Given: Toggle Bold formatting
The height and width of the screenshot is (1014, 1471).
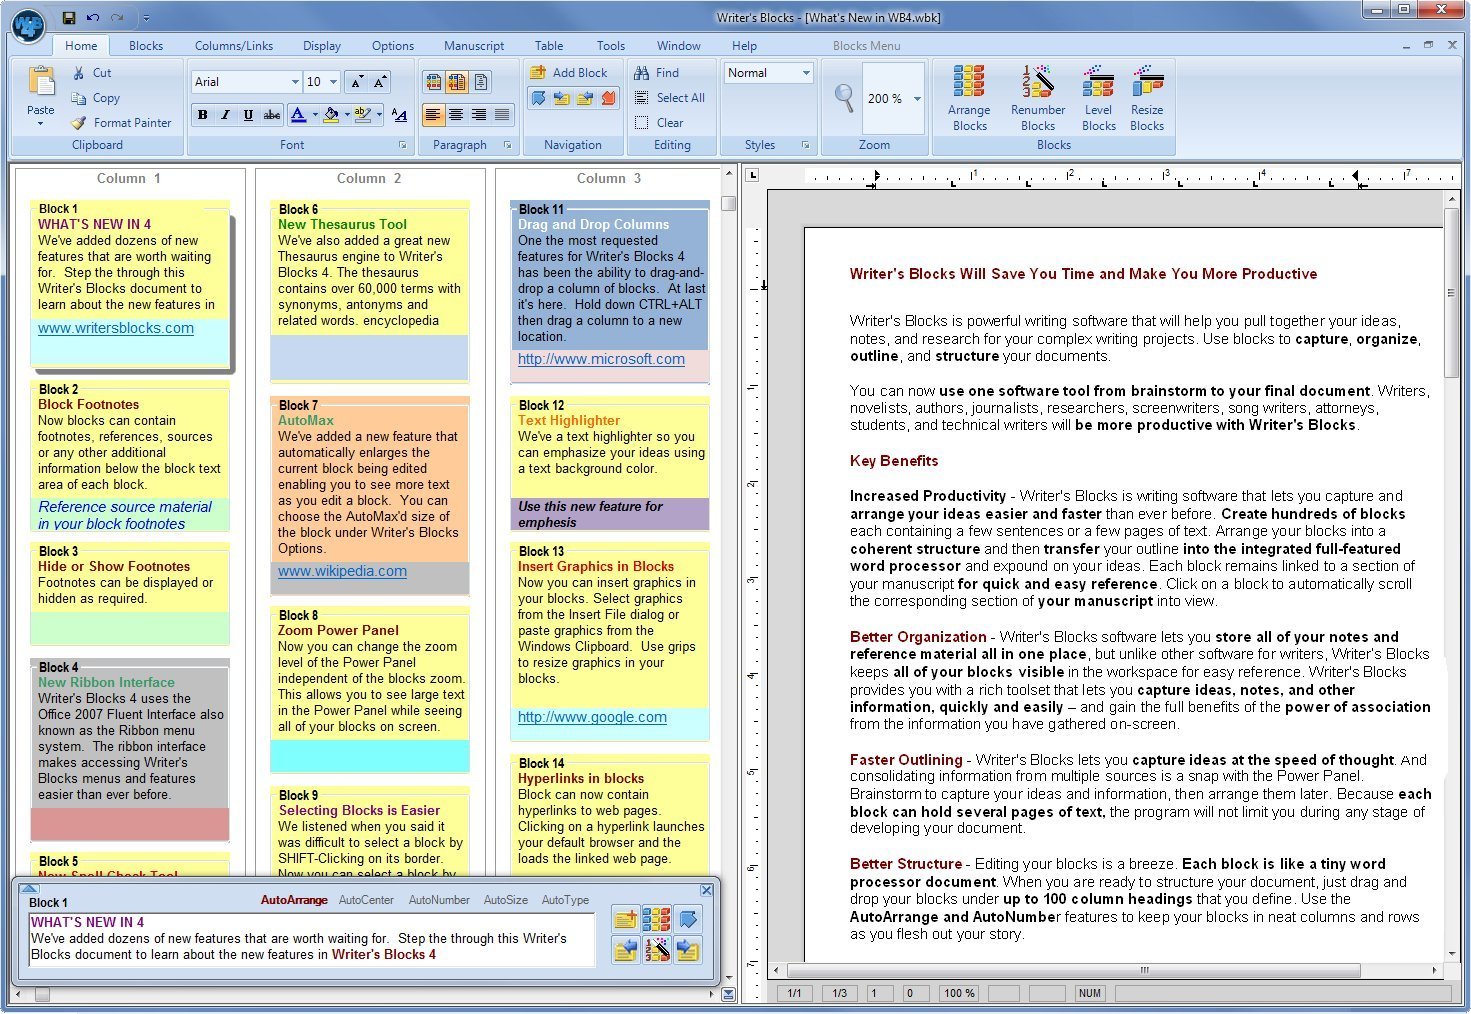Looking at the screenshot, I should click(203, 115).
